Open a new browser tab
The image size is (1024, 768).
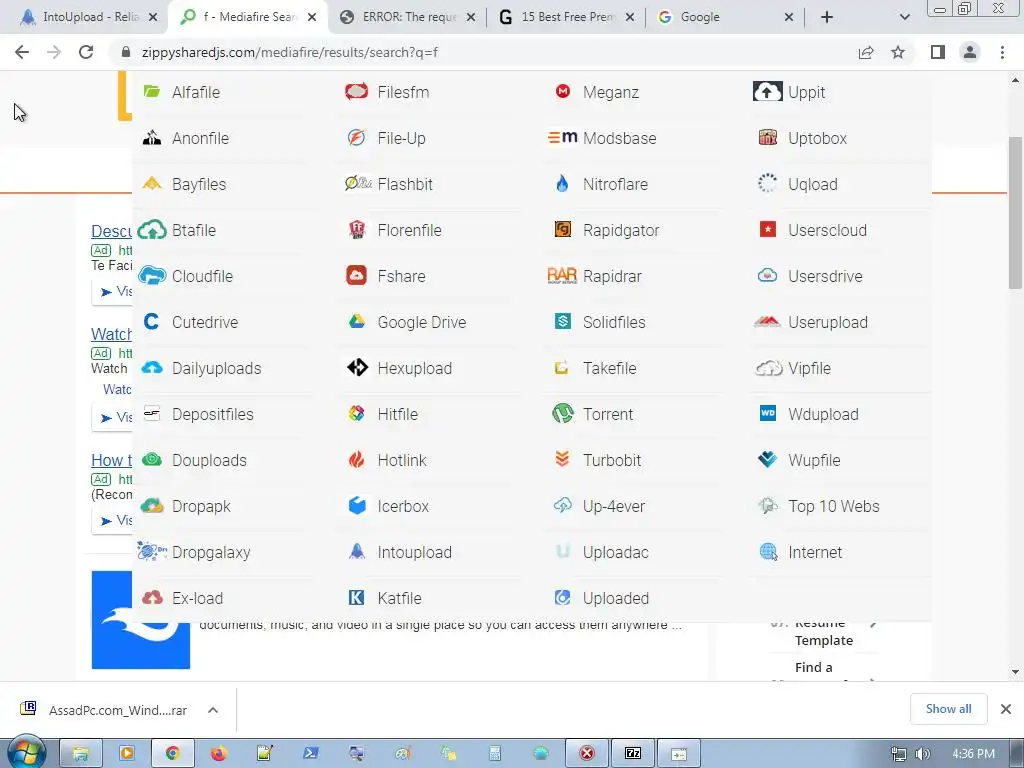(x=827, y=17)
